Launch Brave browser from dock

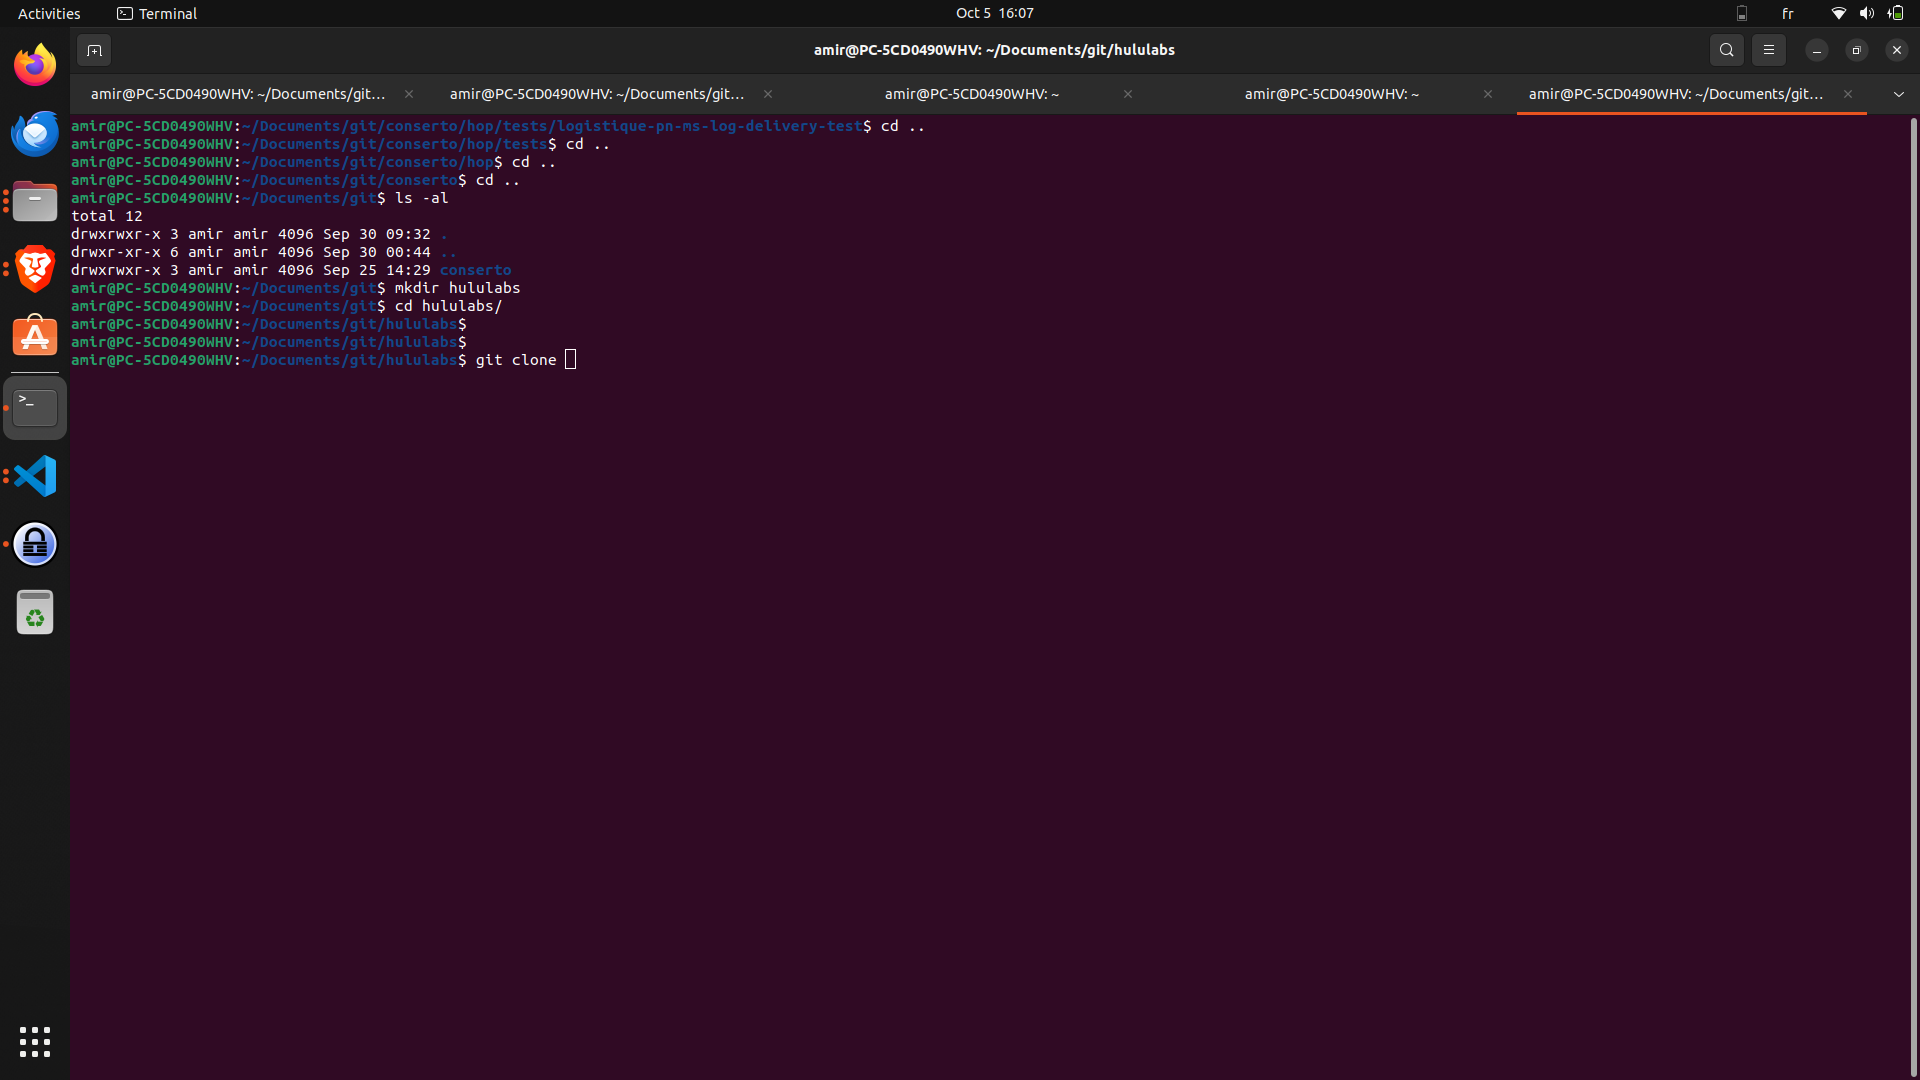click(35, 269)
